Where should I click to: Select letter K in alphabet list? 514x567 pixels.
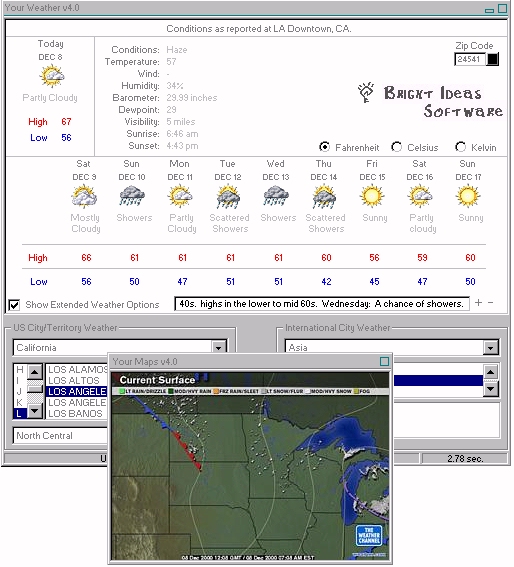tap(20, 402)
